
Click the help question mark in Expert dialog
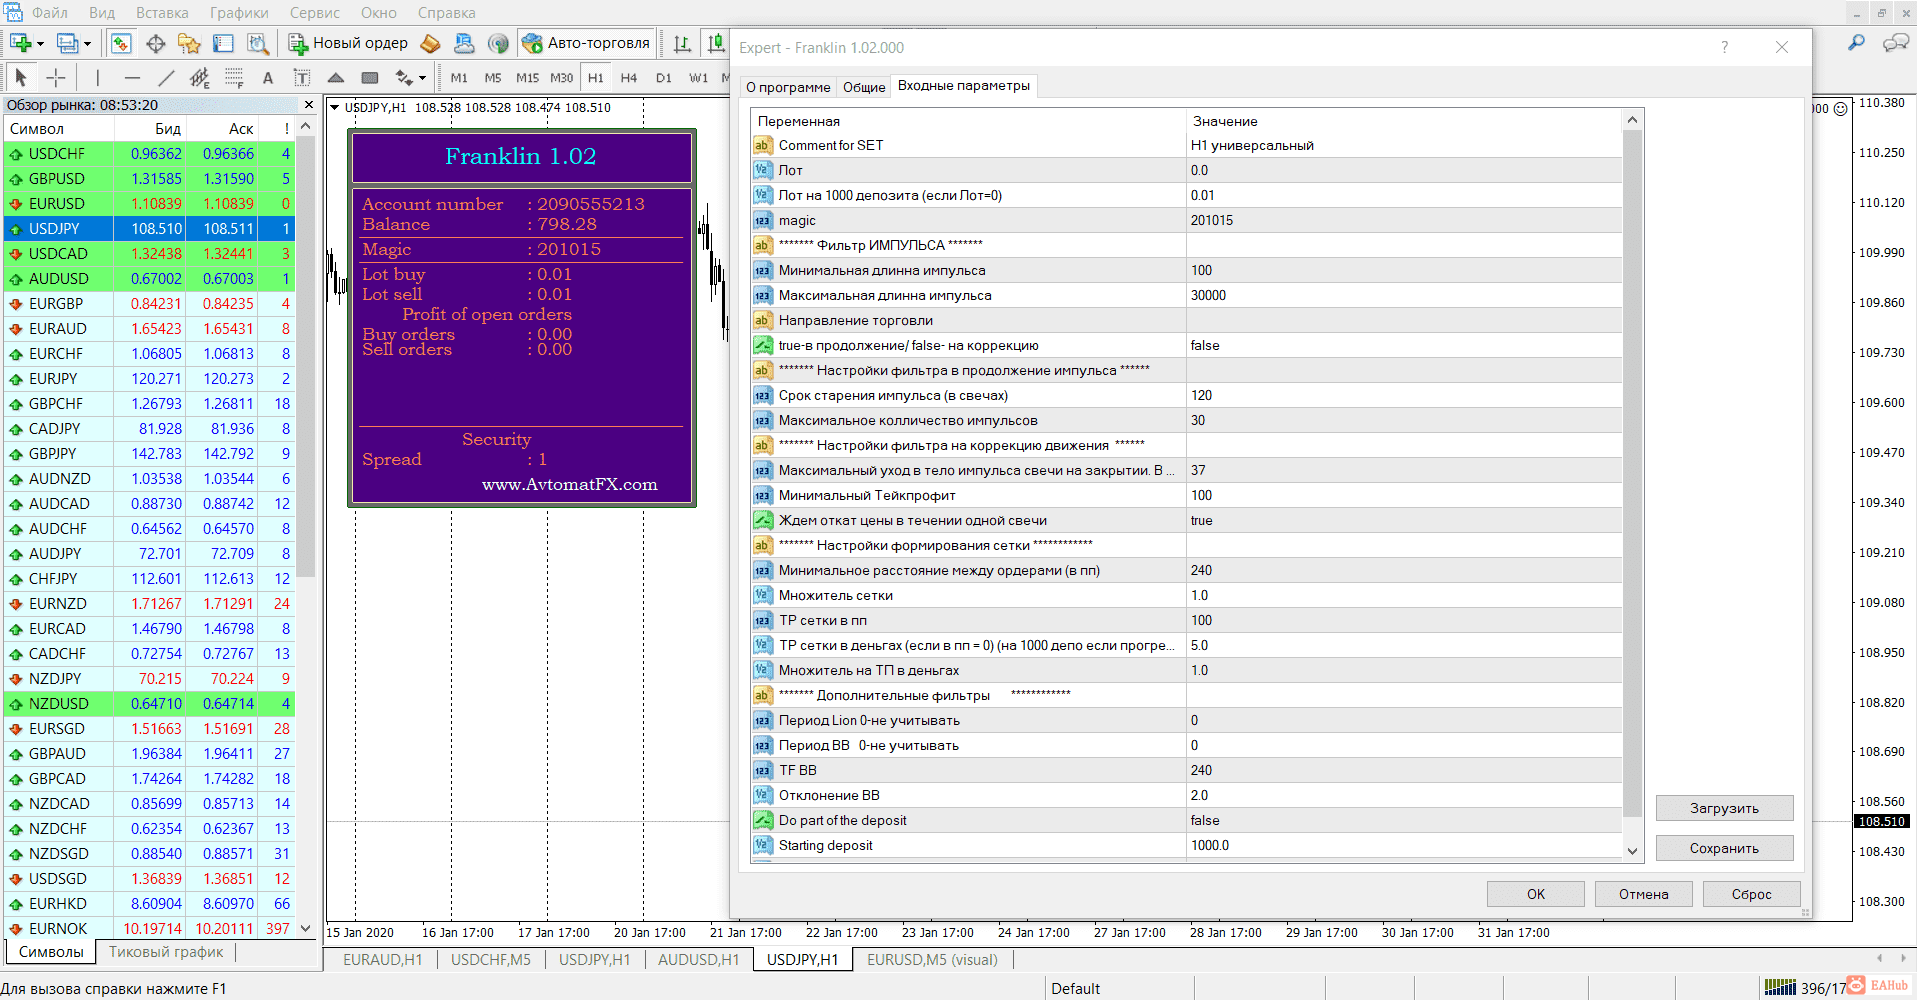pyautogui.click(x=1724, y=47)
